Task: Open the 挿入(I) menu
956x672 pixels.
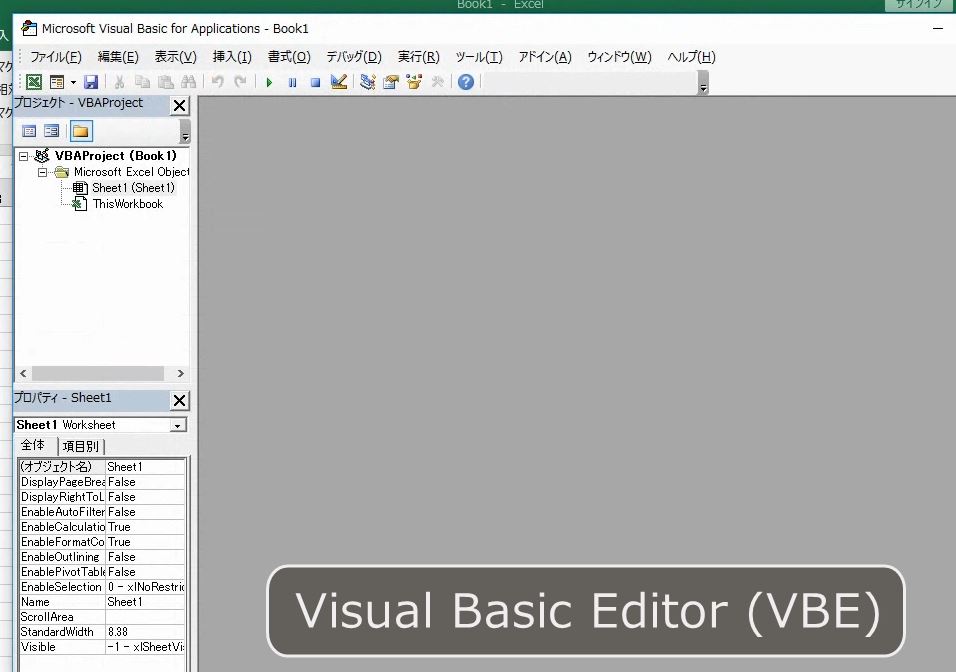Action: (232, 57)
